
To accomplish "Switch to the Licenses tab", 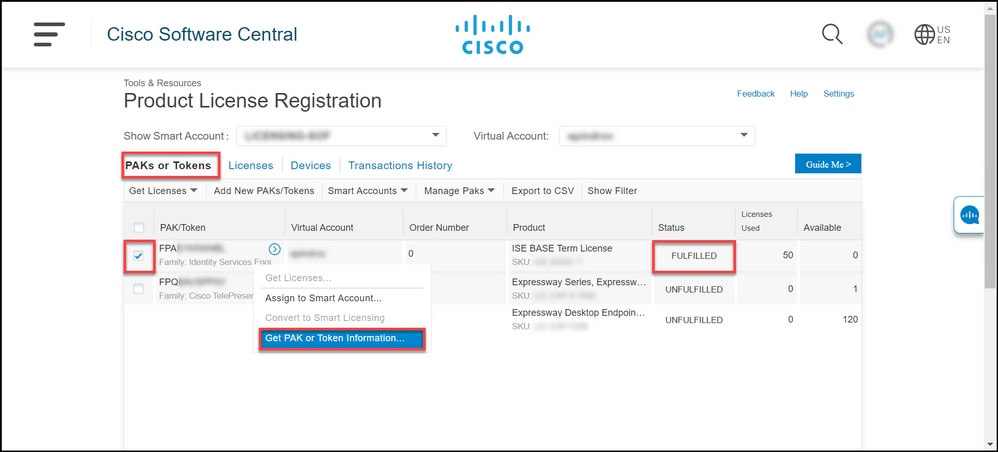I will 251,166.
